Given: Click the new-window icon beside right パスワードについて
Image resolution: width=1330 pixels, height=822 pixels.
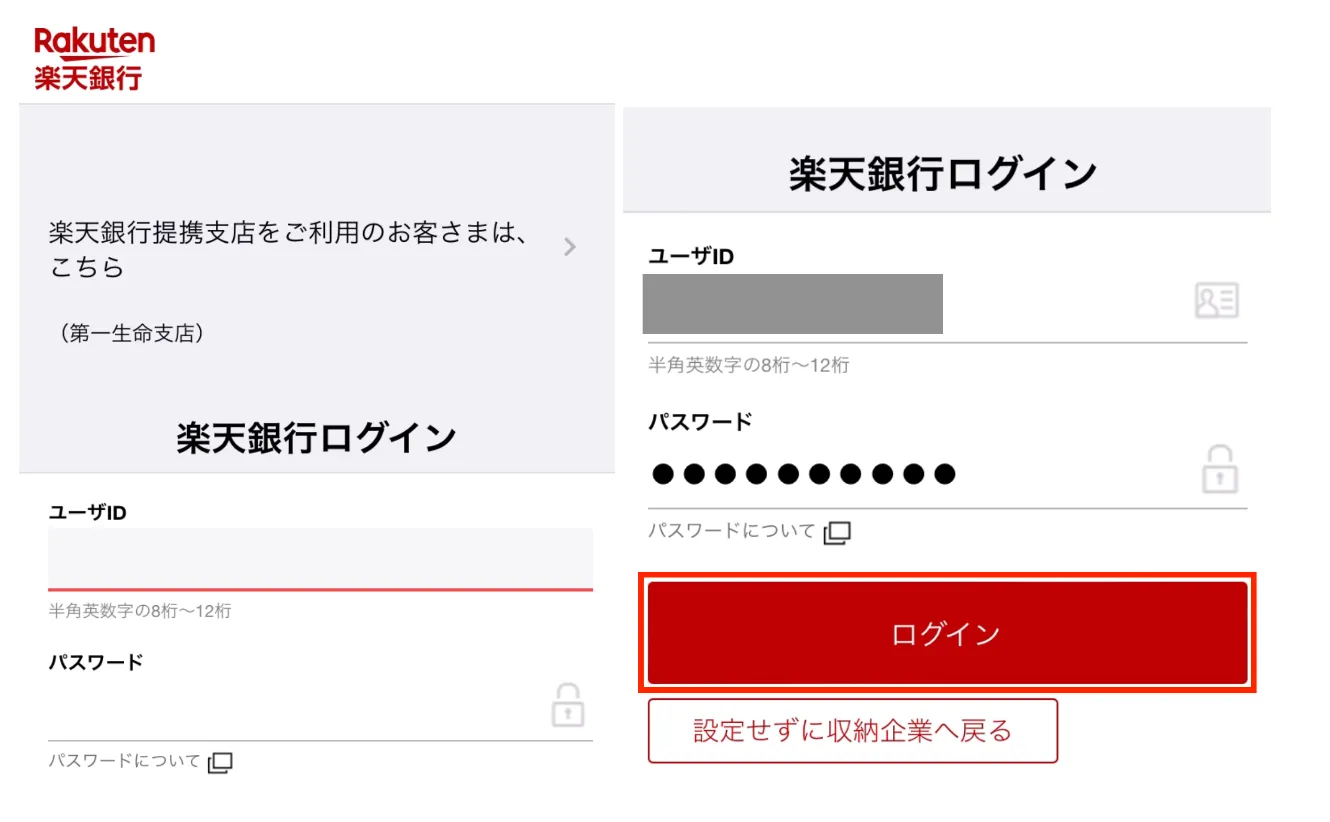Looking at the screenshot, I should point(837,533).
